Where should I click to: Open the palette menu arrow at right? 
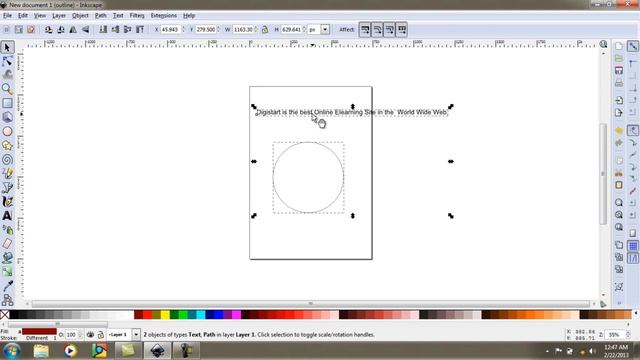(635, 314)
